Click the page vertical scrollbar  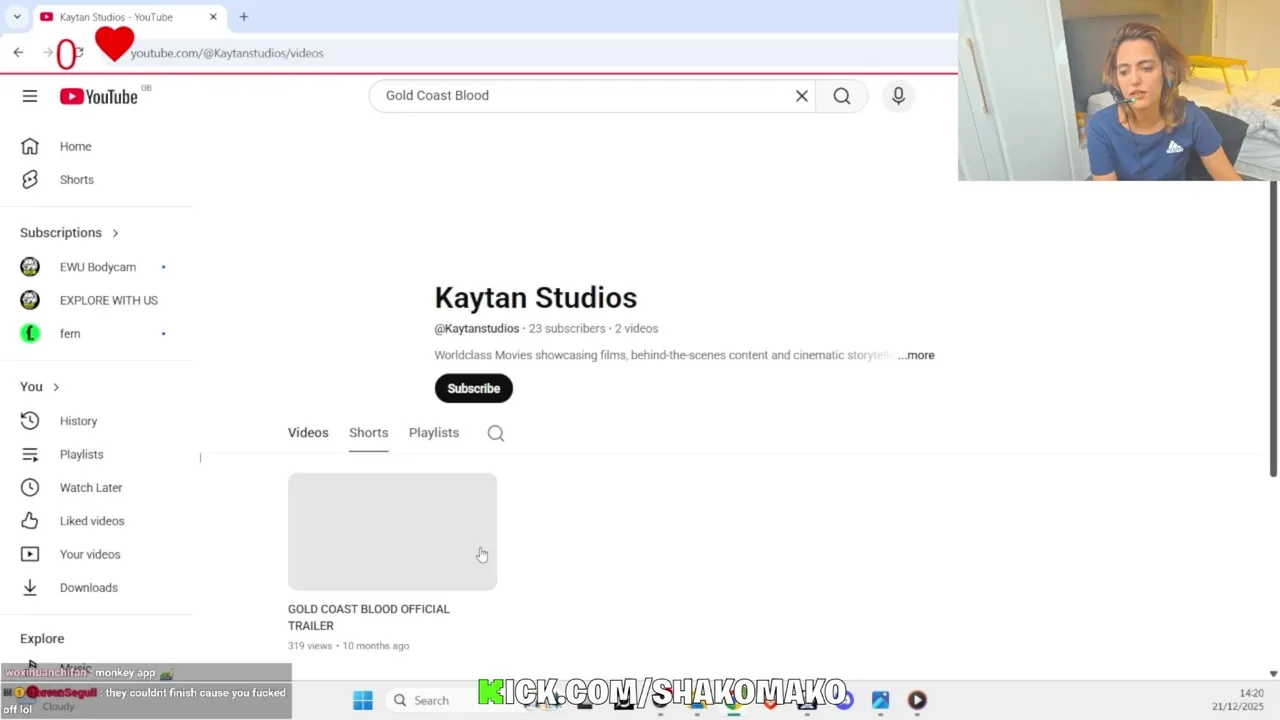click(1273, 330)
